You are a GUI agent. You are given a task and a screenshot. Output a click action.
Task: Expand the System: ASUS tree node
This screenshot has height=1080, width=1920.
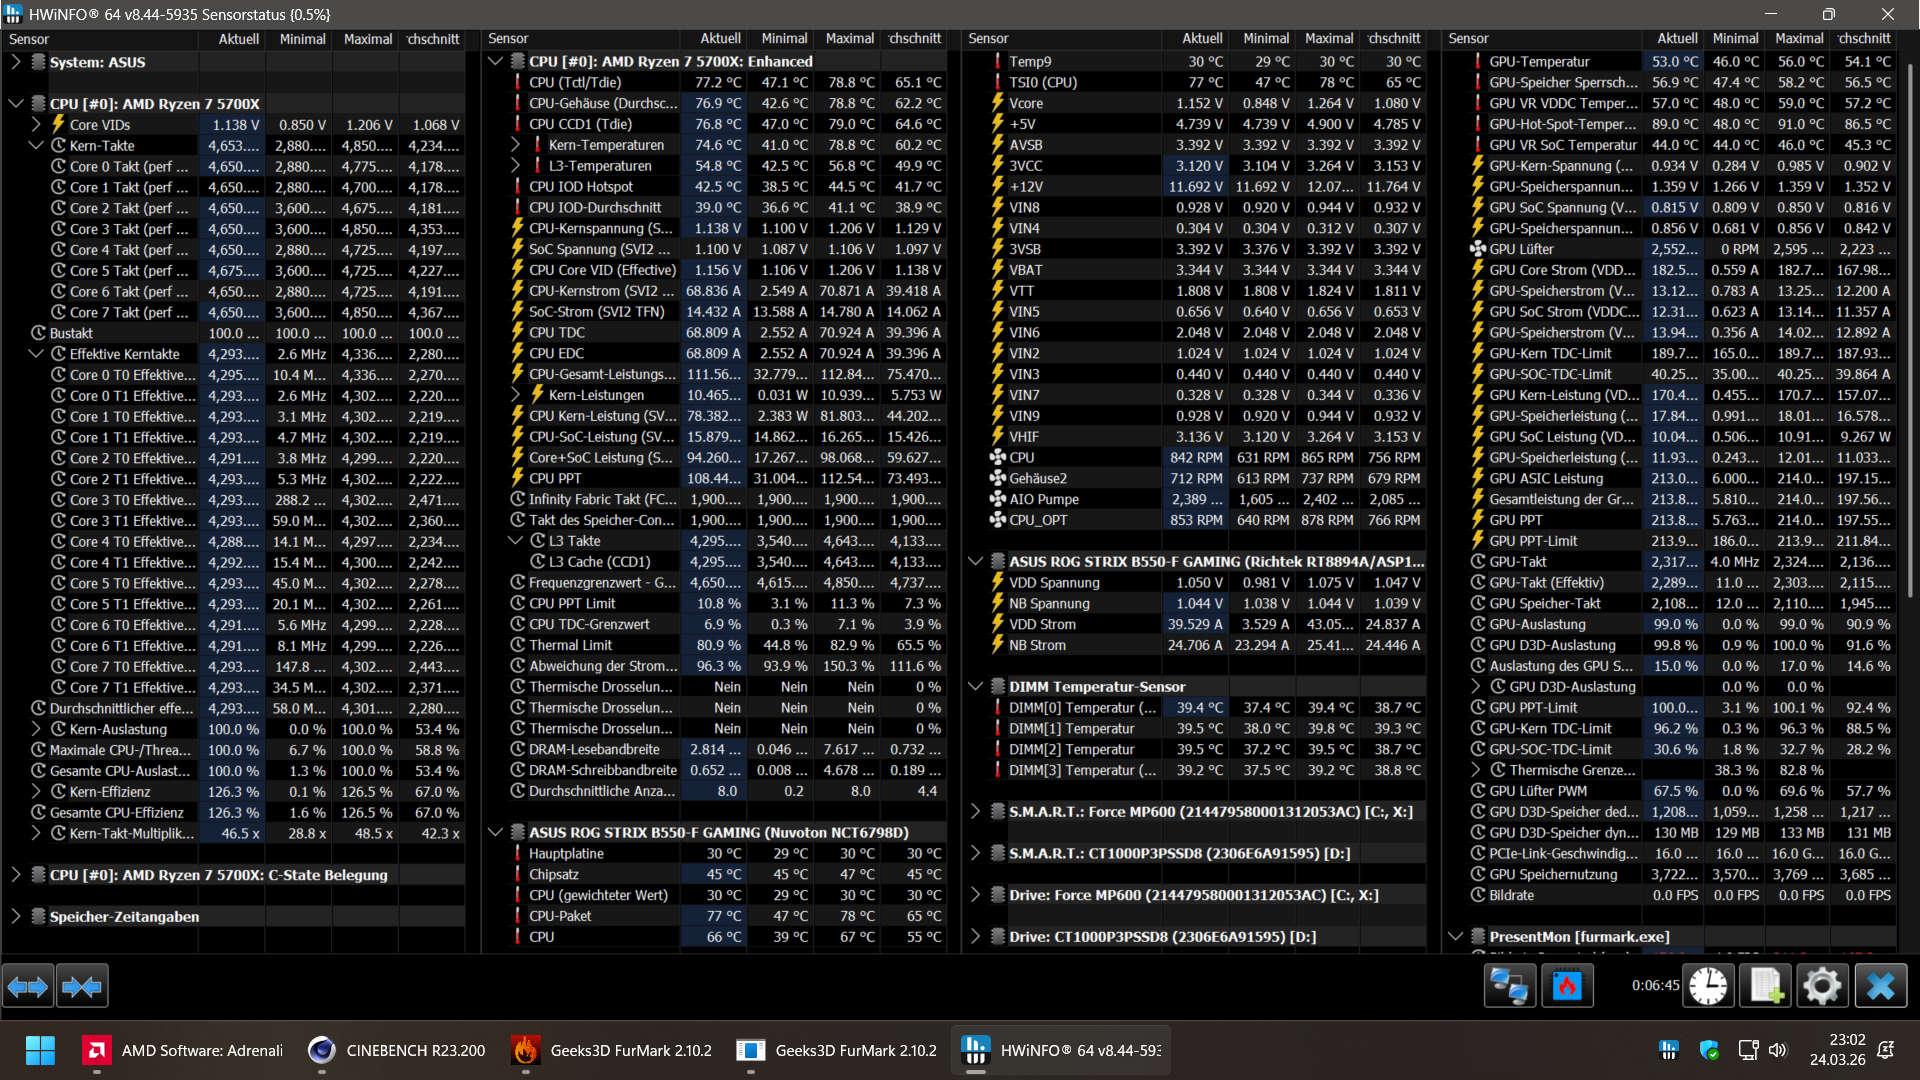click(x=16, y=62)
